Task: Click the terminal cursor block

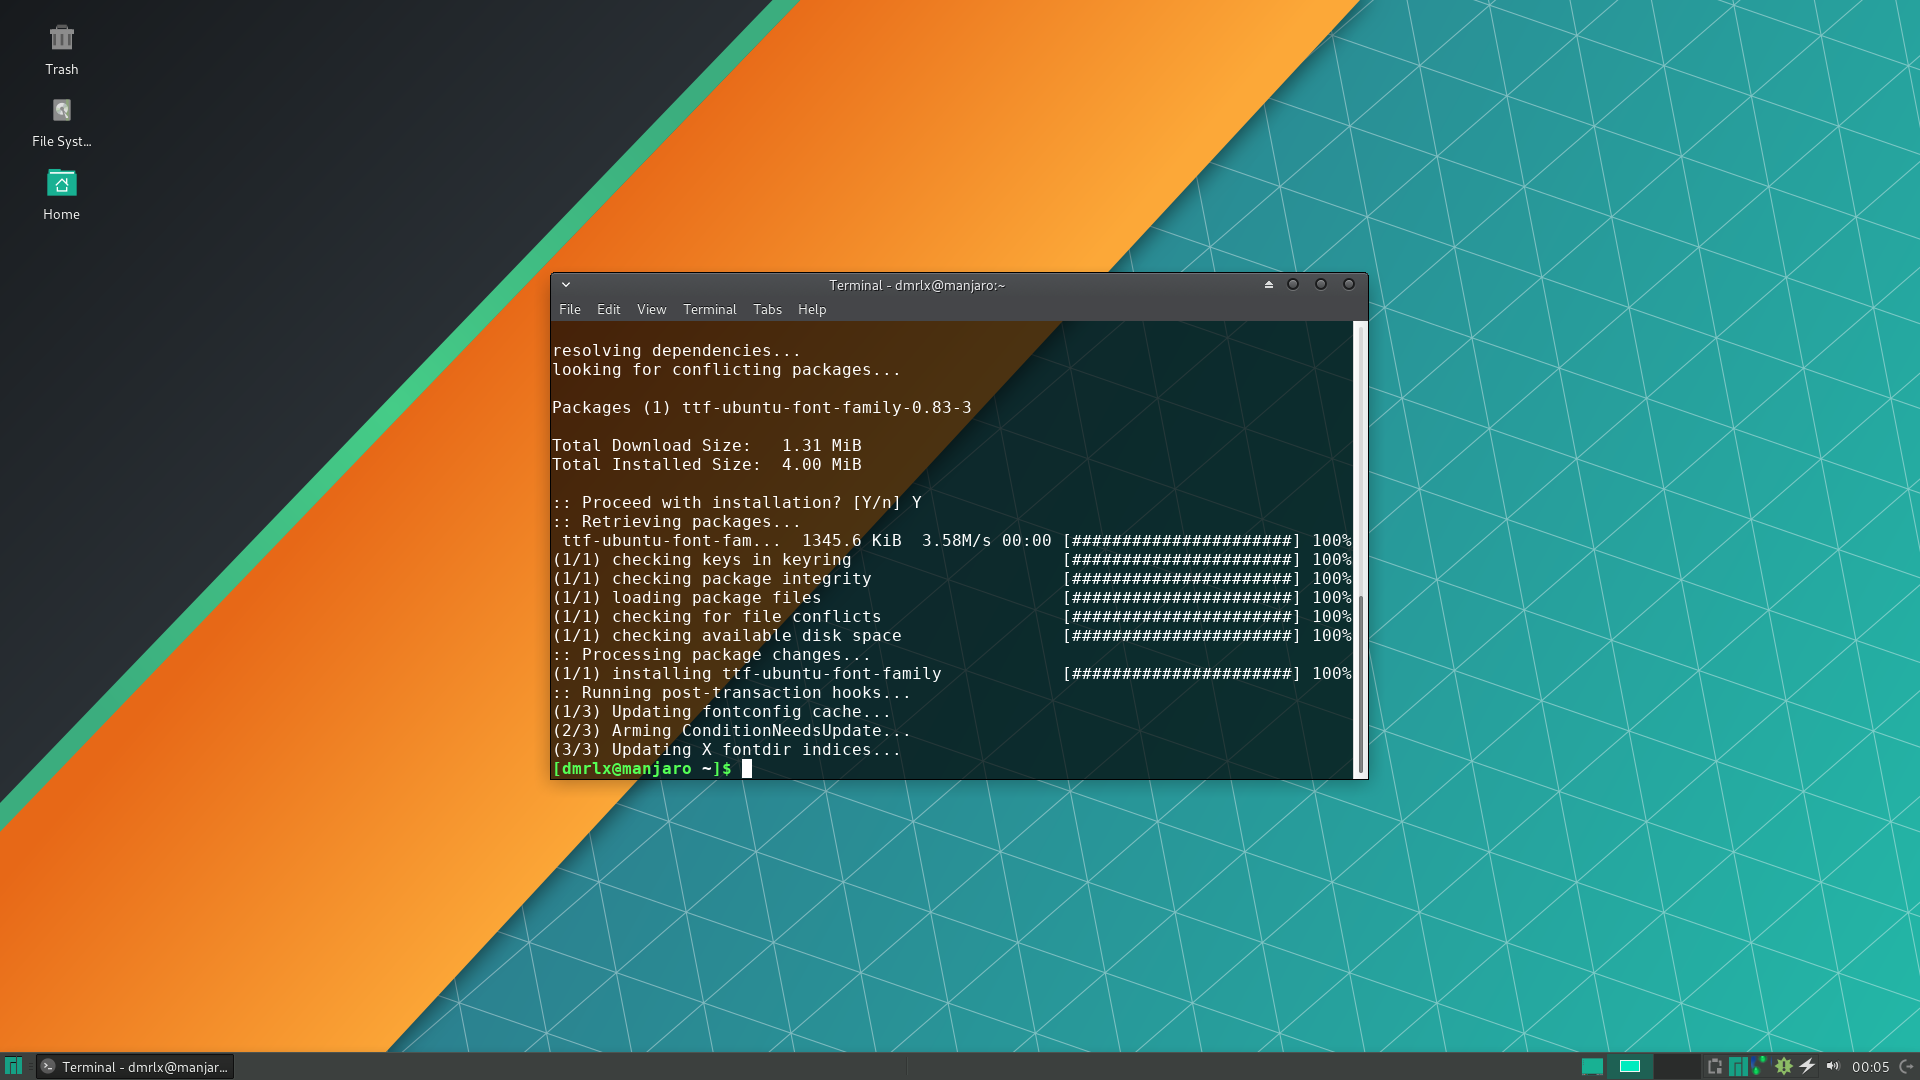Action: (747, 769)
